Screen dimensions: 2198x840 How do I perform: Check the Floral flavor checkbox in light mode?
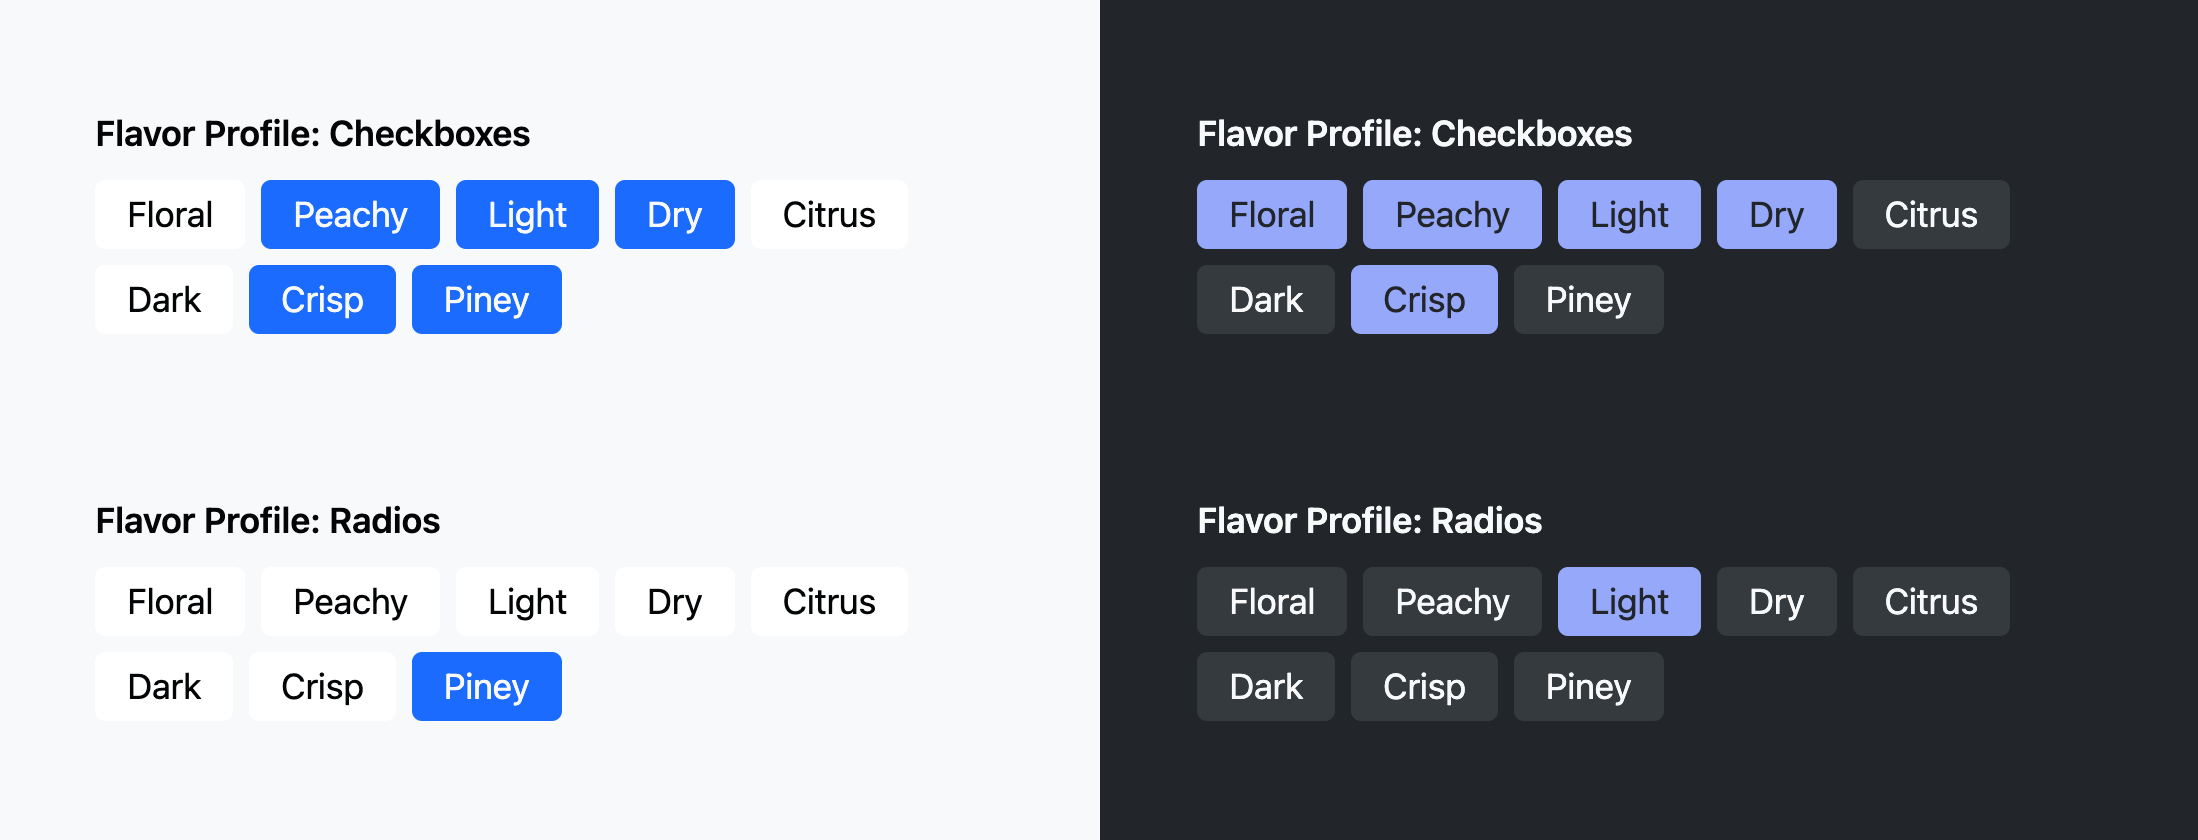pyautogui.click(x=169, y=214)
